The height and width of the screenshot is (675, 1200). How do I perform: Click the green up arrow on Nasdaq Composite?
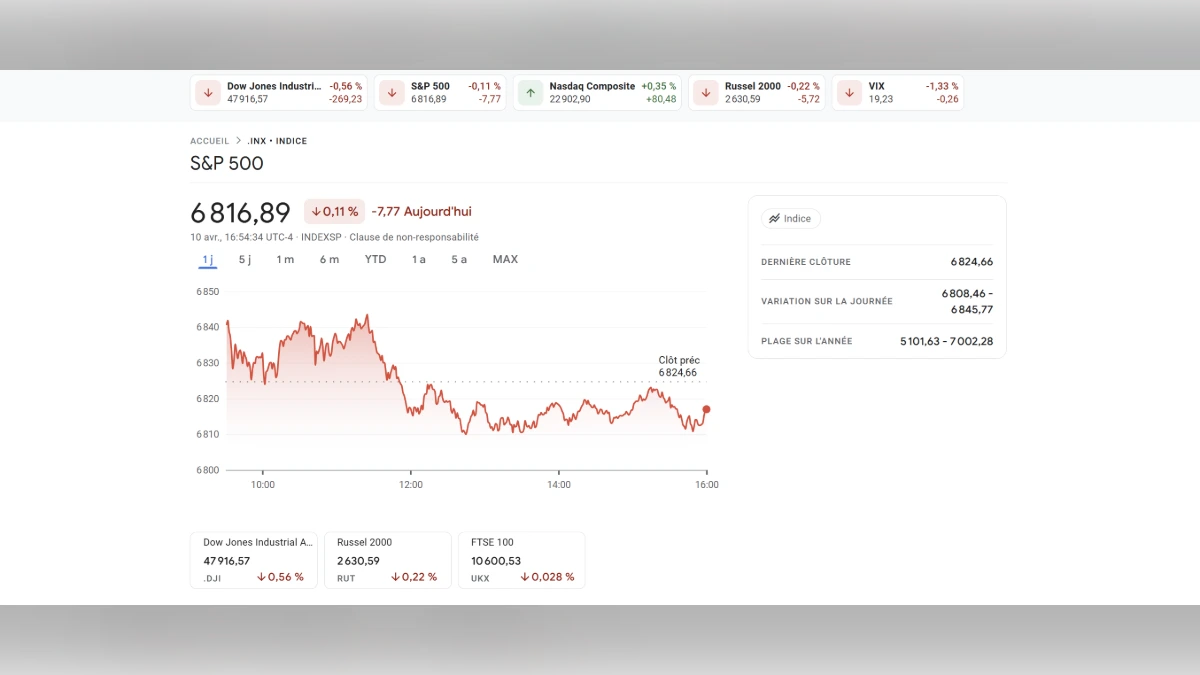coord(529,92)
